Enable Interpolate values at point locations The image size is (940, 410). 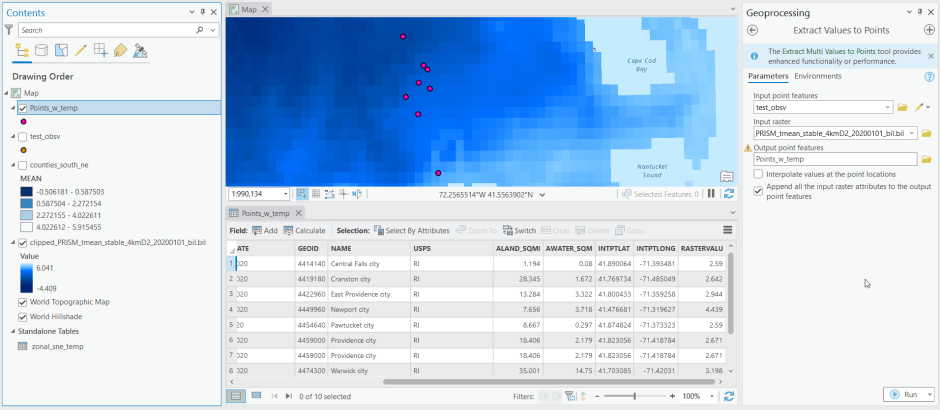point(758,174)
